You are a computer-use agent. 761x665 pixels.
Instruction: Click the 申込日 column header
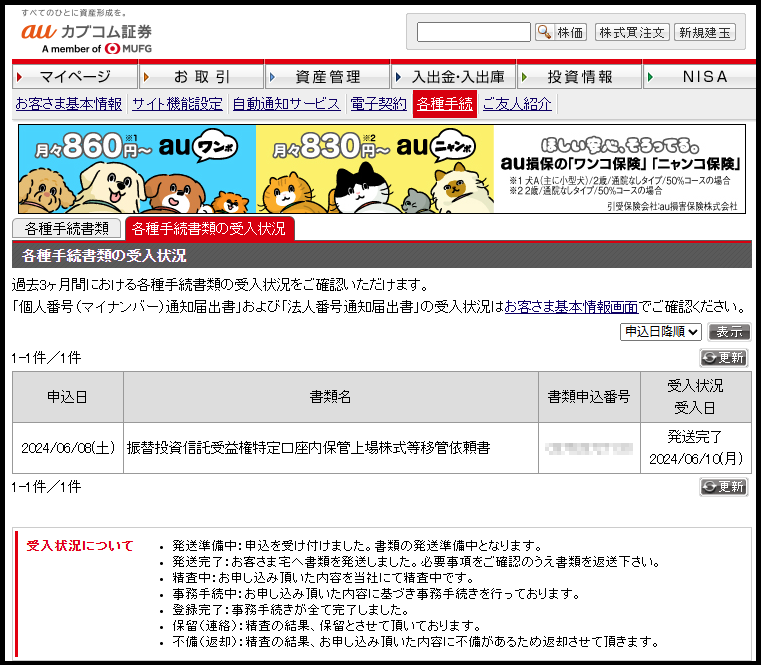click(x=67, y=397)
